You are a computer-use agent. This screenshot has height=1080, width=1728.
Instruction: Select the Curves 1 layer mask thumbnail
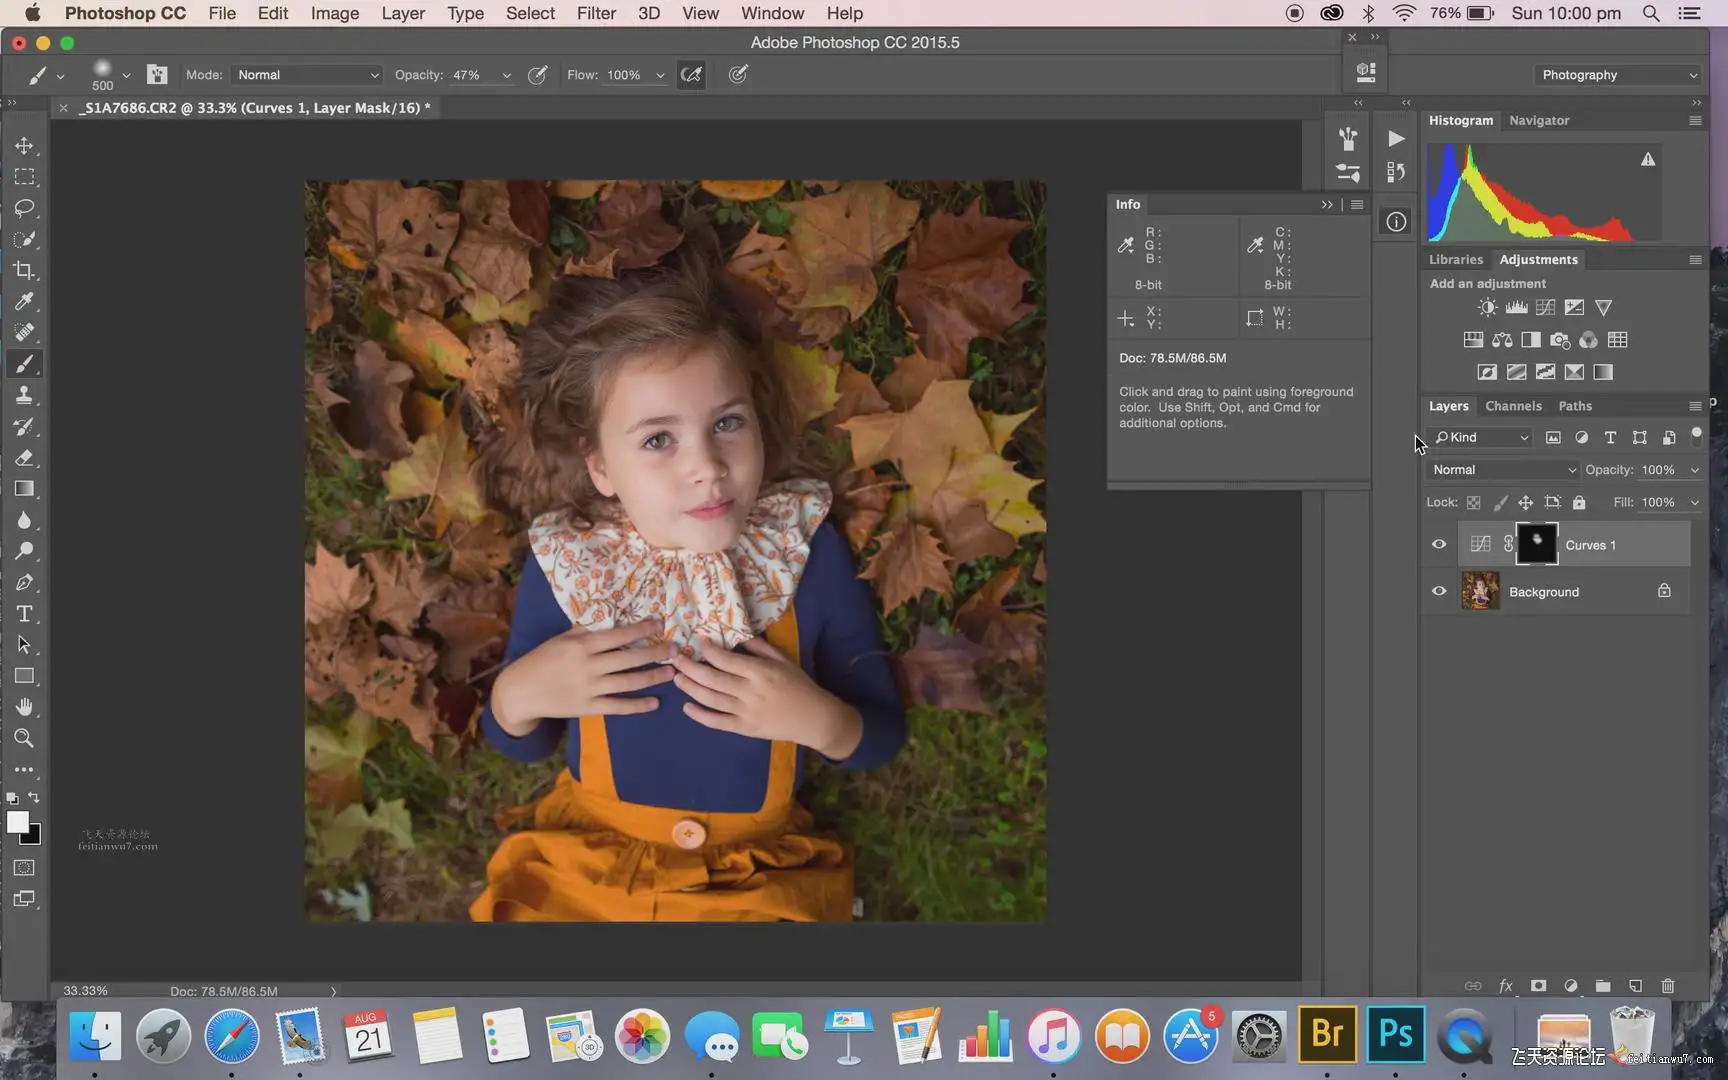pos(1536,545)
